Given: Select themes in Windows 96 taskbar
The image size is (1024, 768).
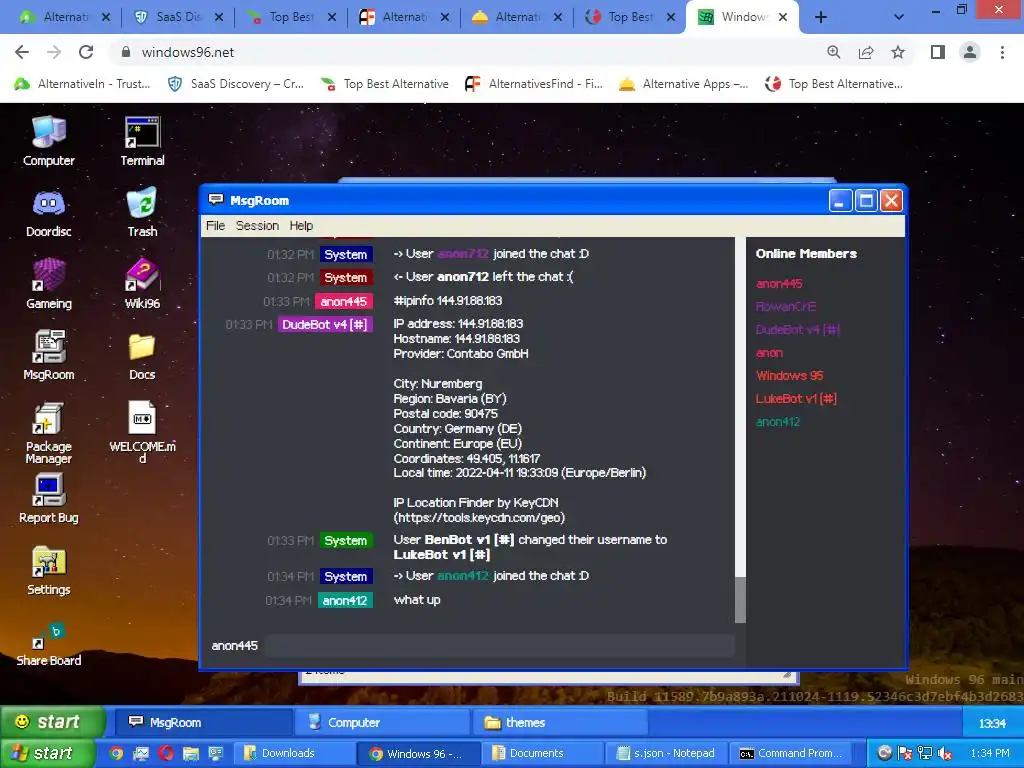Looking at the screenshot, I should [560, 722].
